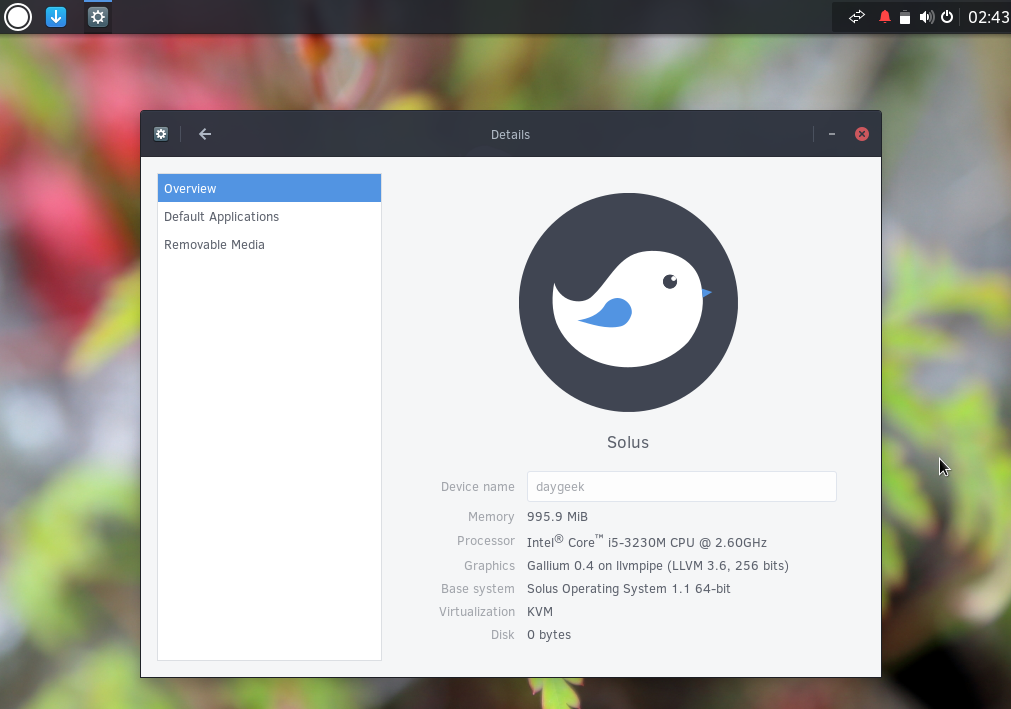Open the volume speaker tray icon
1011x709 pixels.
pos(927,17)
